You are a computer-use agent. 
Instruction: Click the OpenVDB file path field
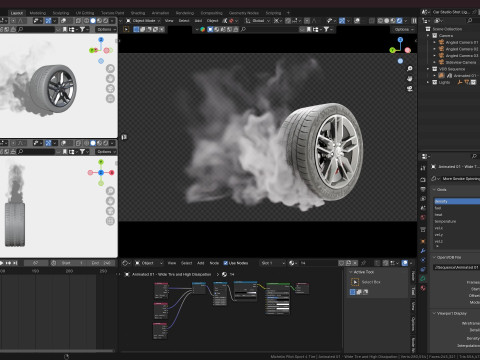tap(456, 267)
